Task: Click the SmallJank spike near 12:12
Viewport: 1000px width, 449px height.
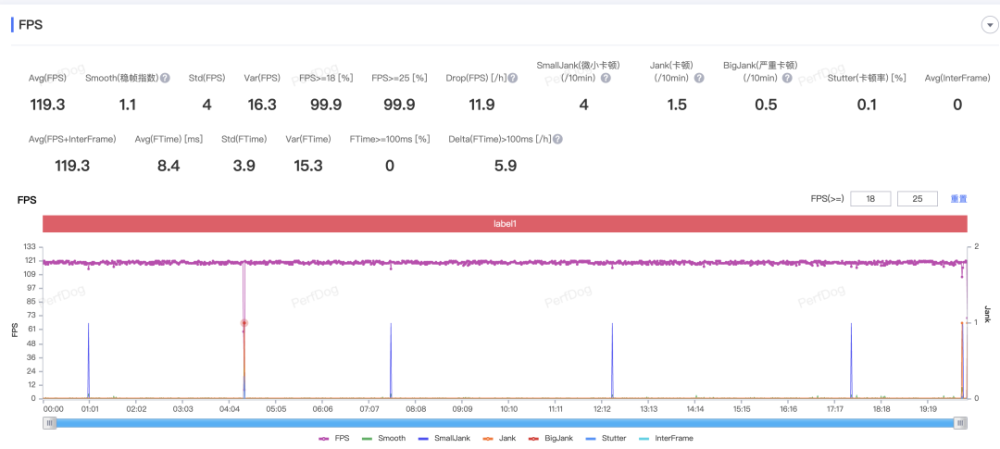Action: point(612,360)
